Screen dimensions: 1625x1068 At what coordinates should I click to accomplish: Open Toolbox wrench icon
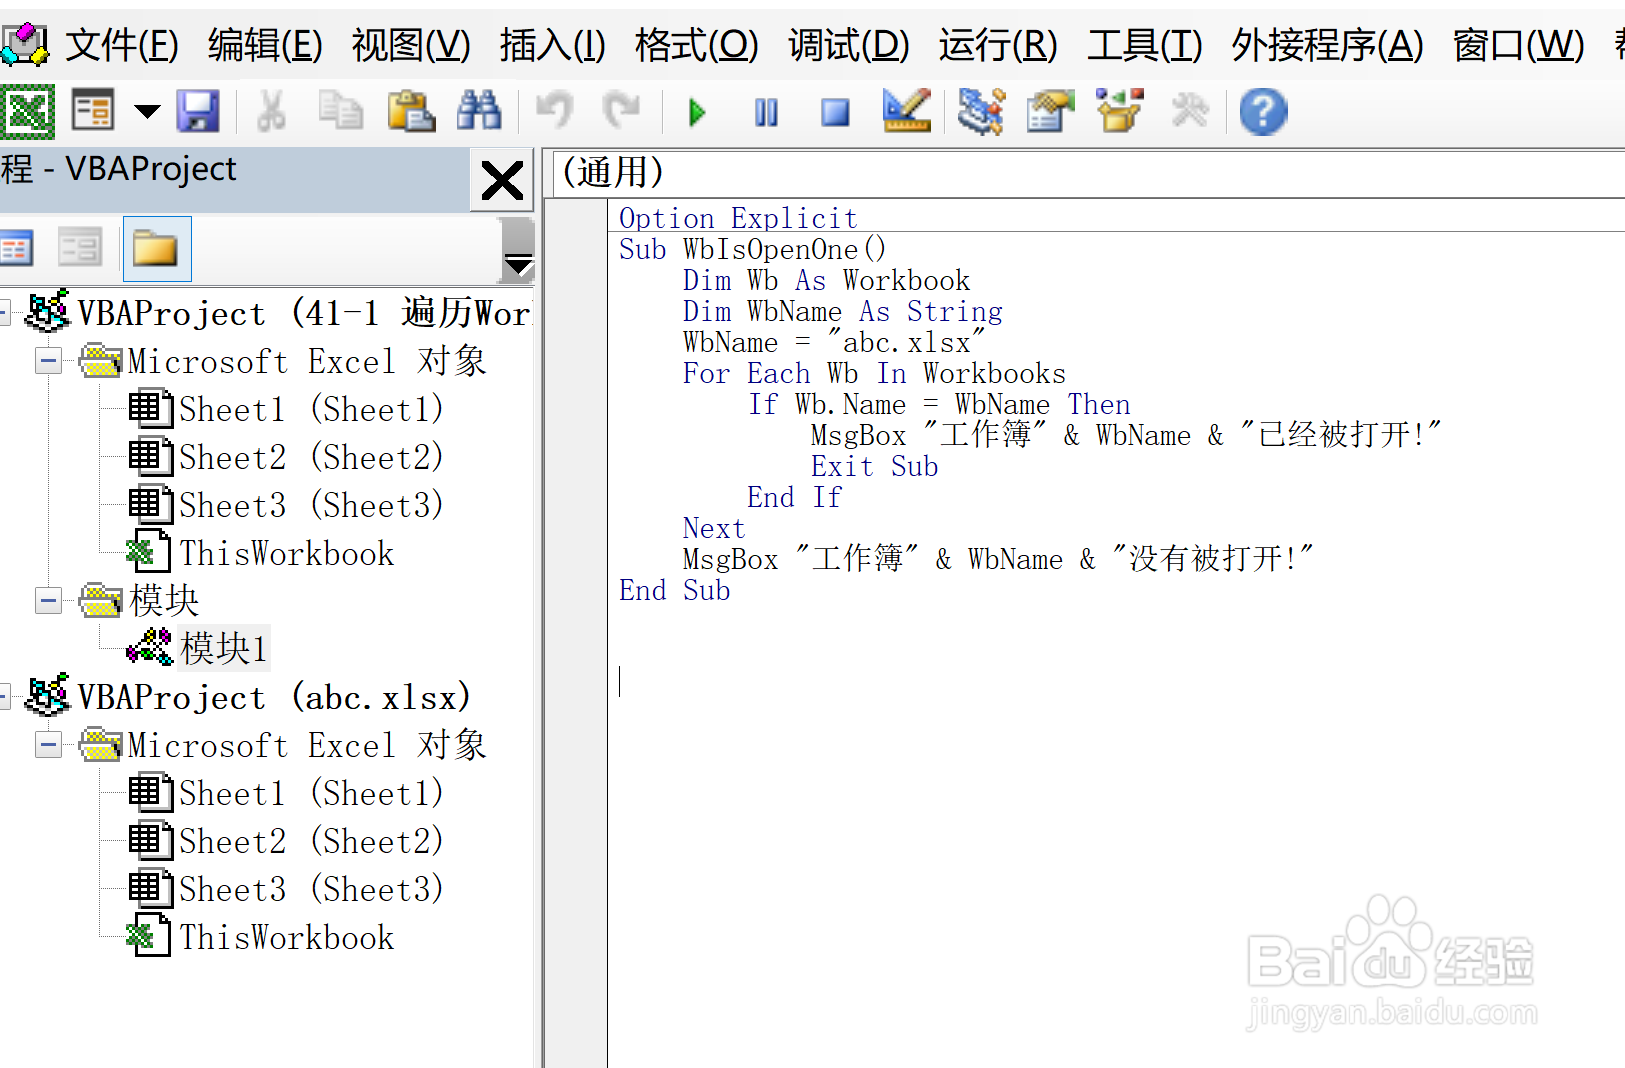tap(1190, 111)
